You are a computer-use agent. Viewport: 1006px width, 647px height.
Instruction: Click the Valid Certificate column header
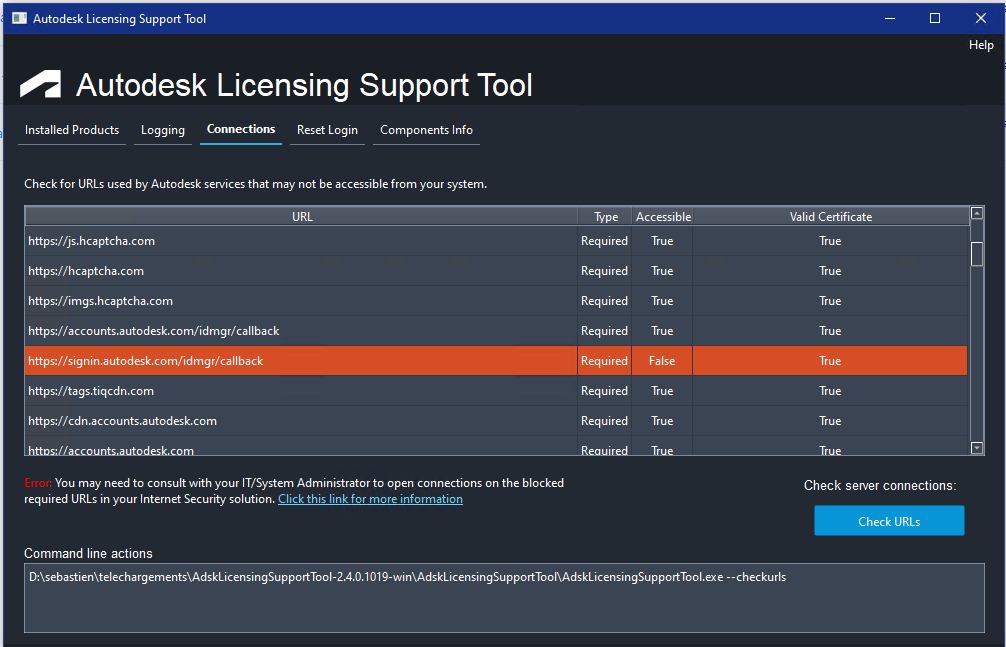click(830, 217)
